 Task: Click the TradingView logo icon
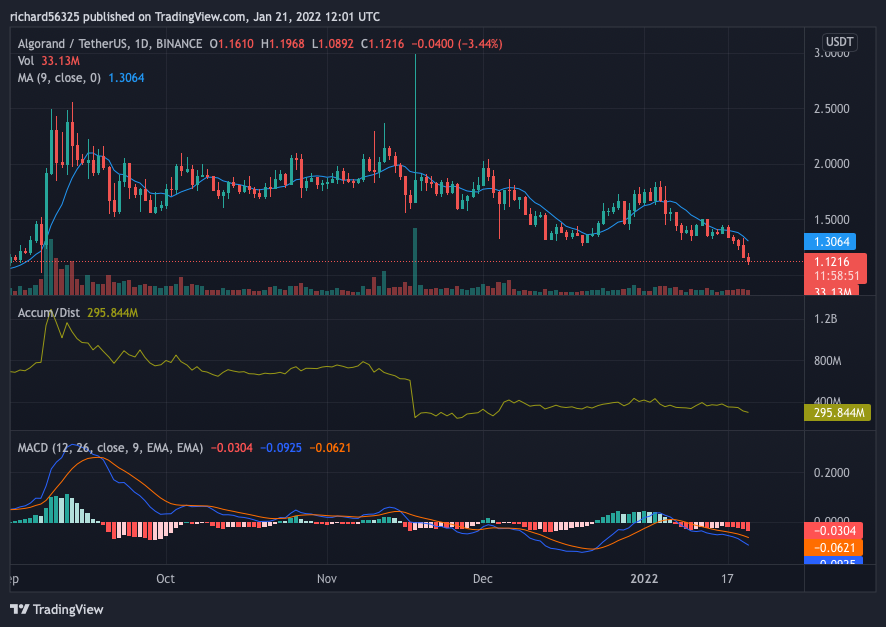pos(20,609)
